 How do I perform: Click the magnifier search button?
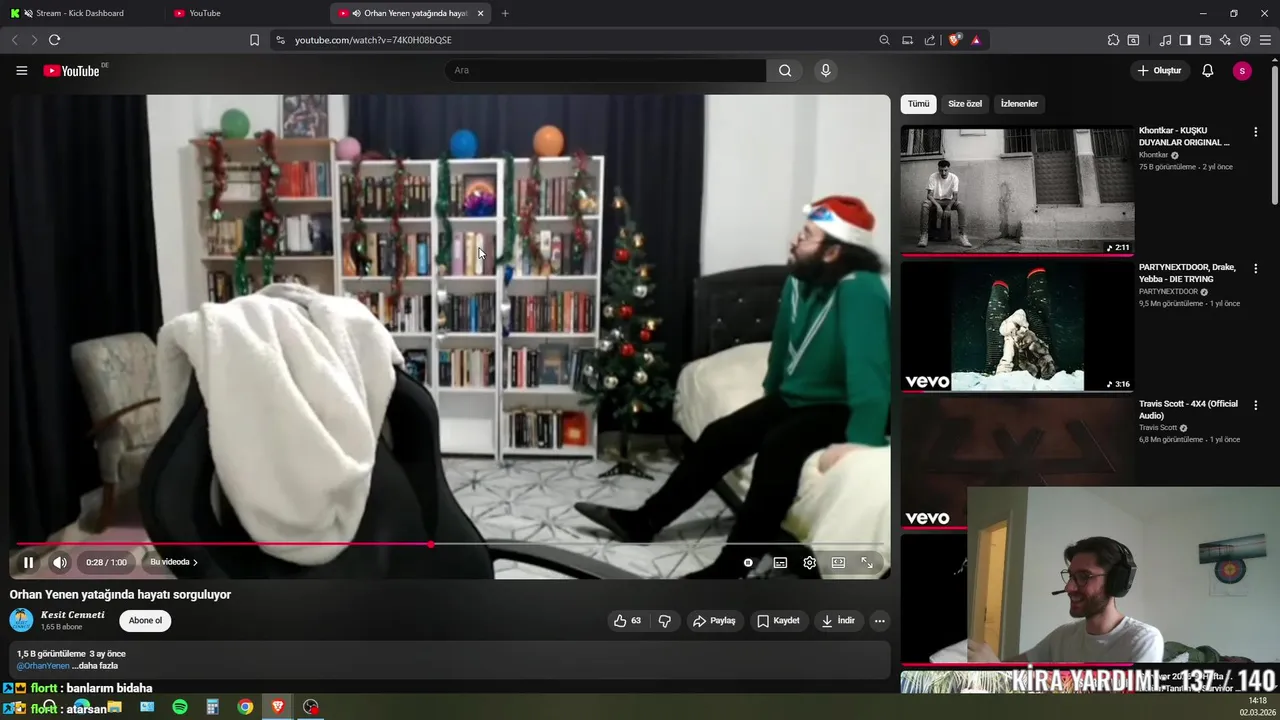coord(785,71)
